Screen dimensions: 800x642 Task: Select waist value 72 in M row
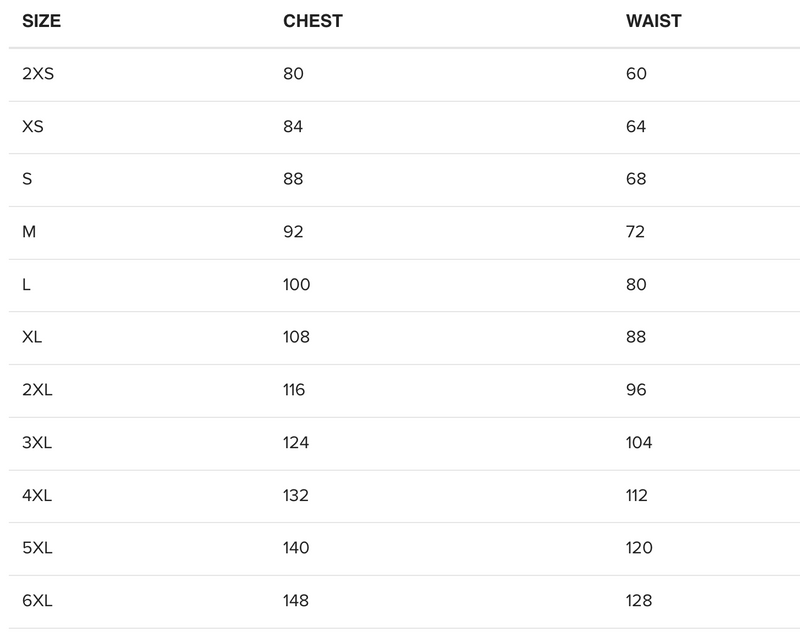636,232
